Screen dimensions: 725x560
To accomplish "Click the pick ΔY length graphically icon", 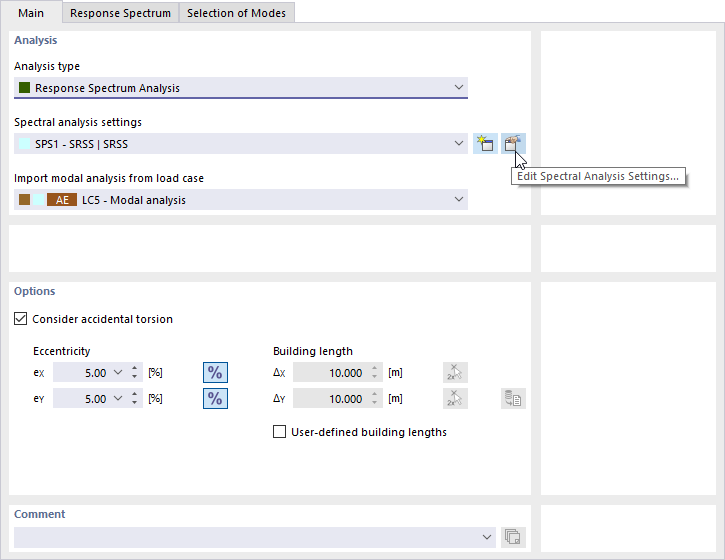I will click(x=455, y=399).
